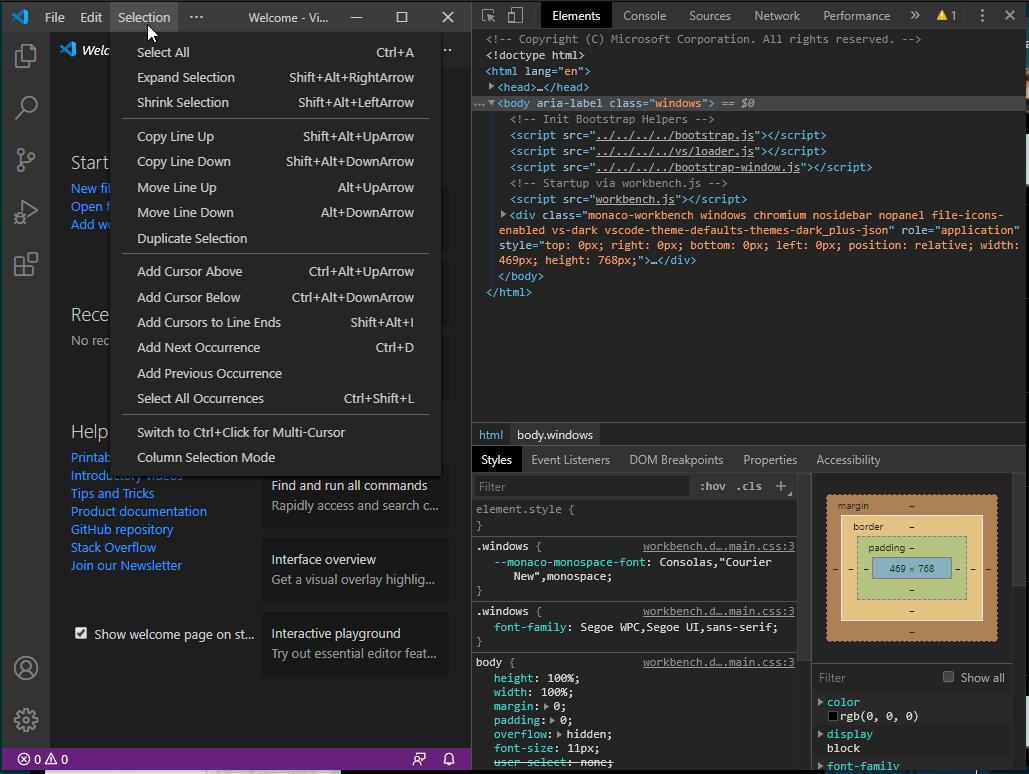Click the feedback icon in status bar
Screen dimensions: 1029x774
[x=419, y=760]
